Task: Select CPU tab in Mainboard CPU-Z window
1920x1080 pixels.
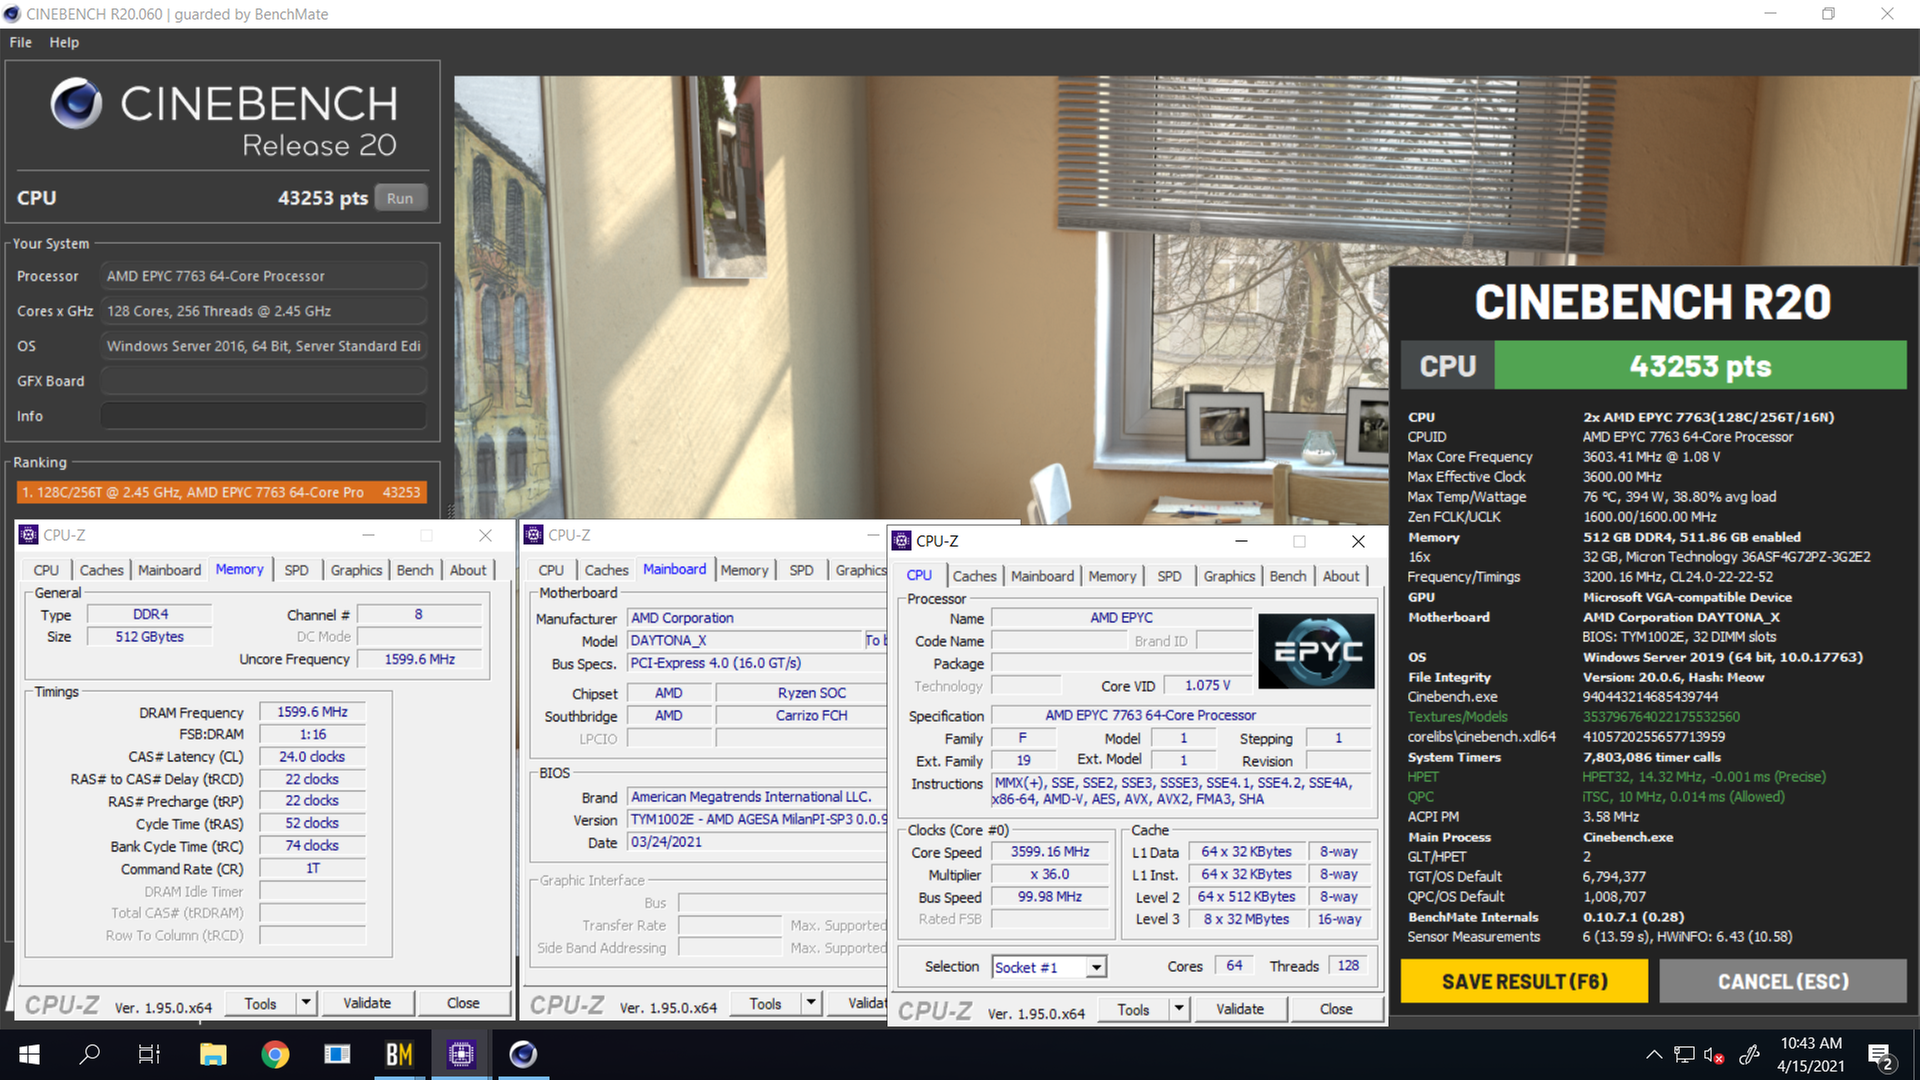Action: pos(551,570)
